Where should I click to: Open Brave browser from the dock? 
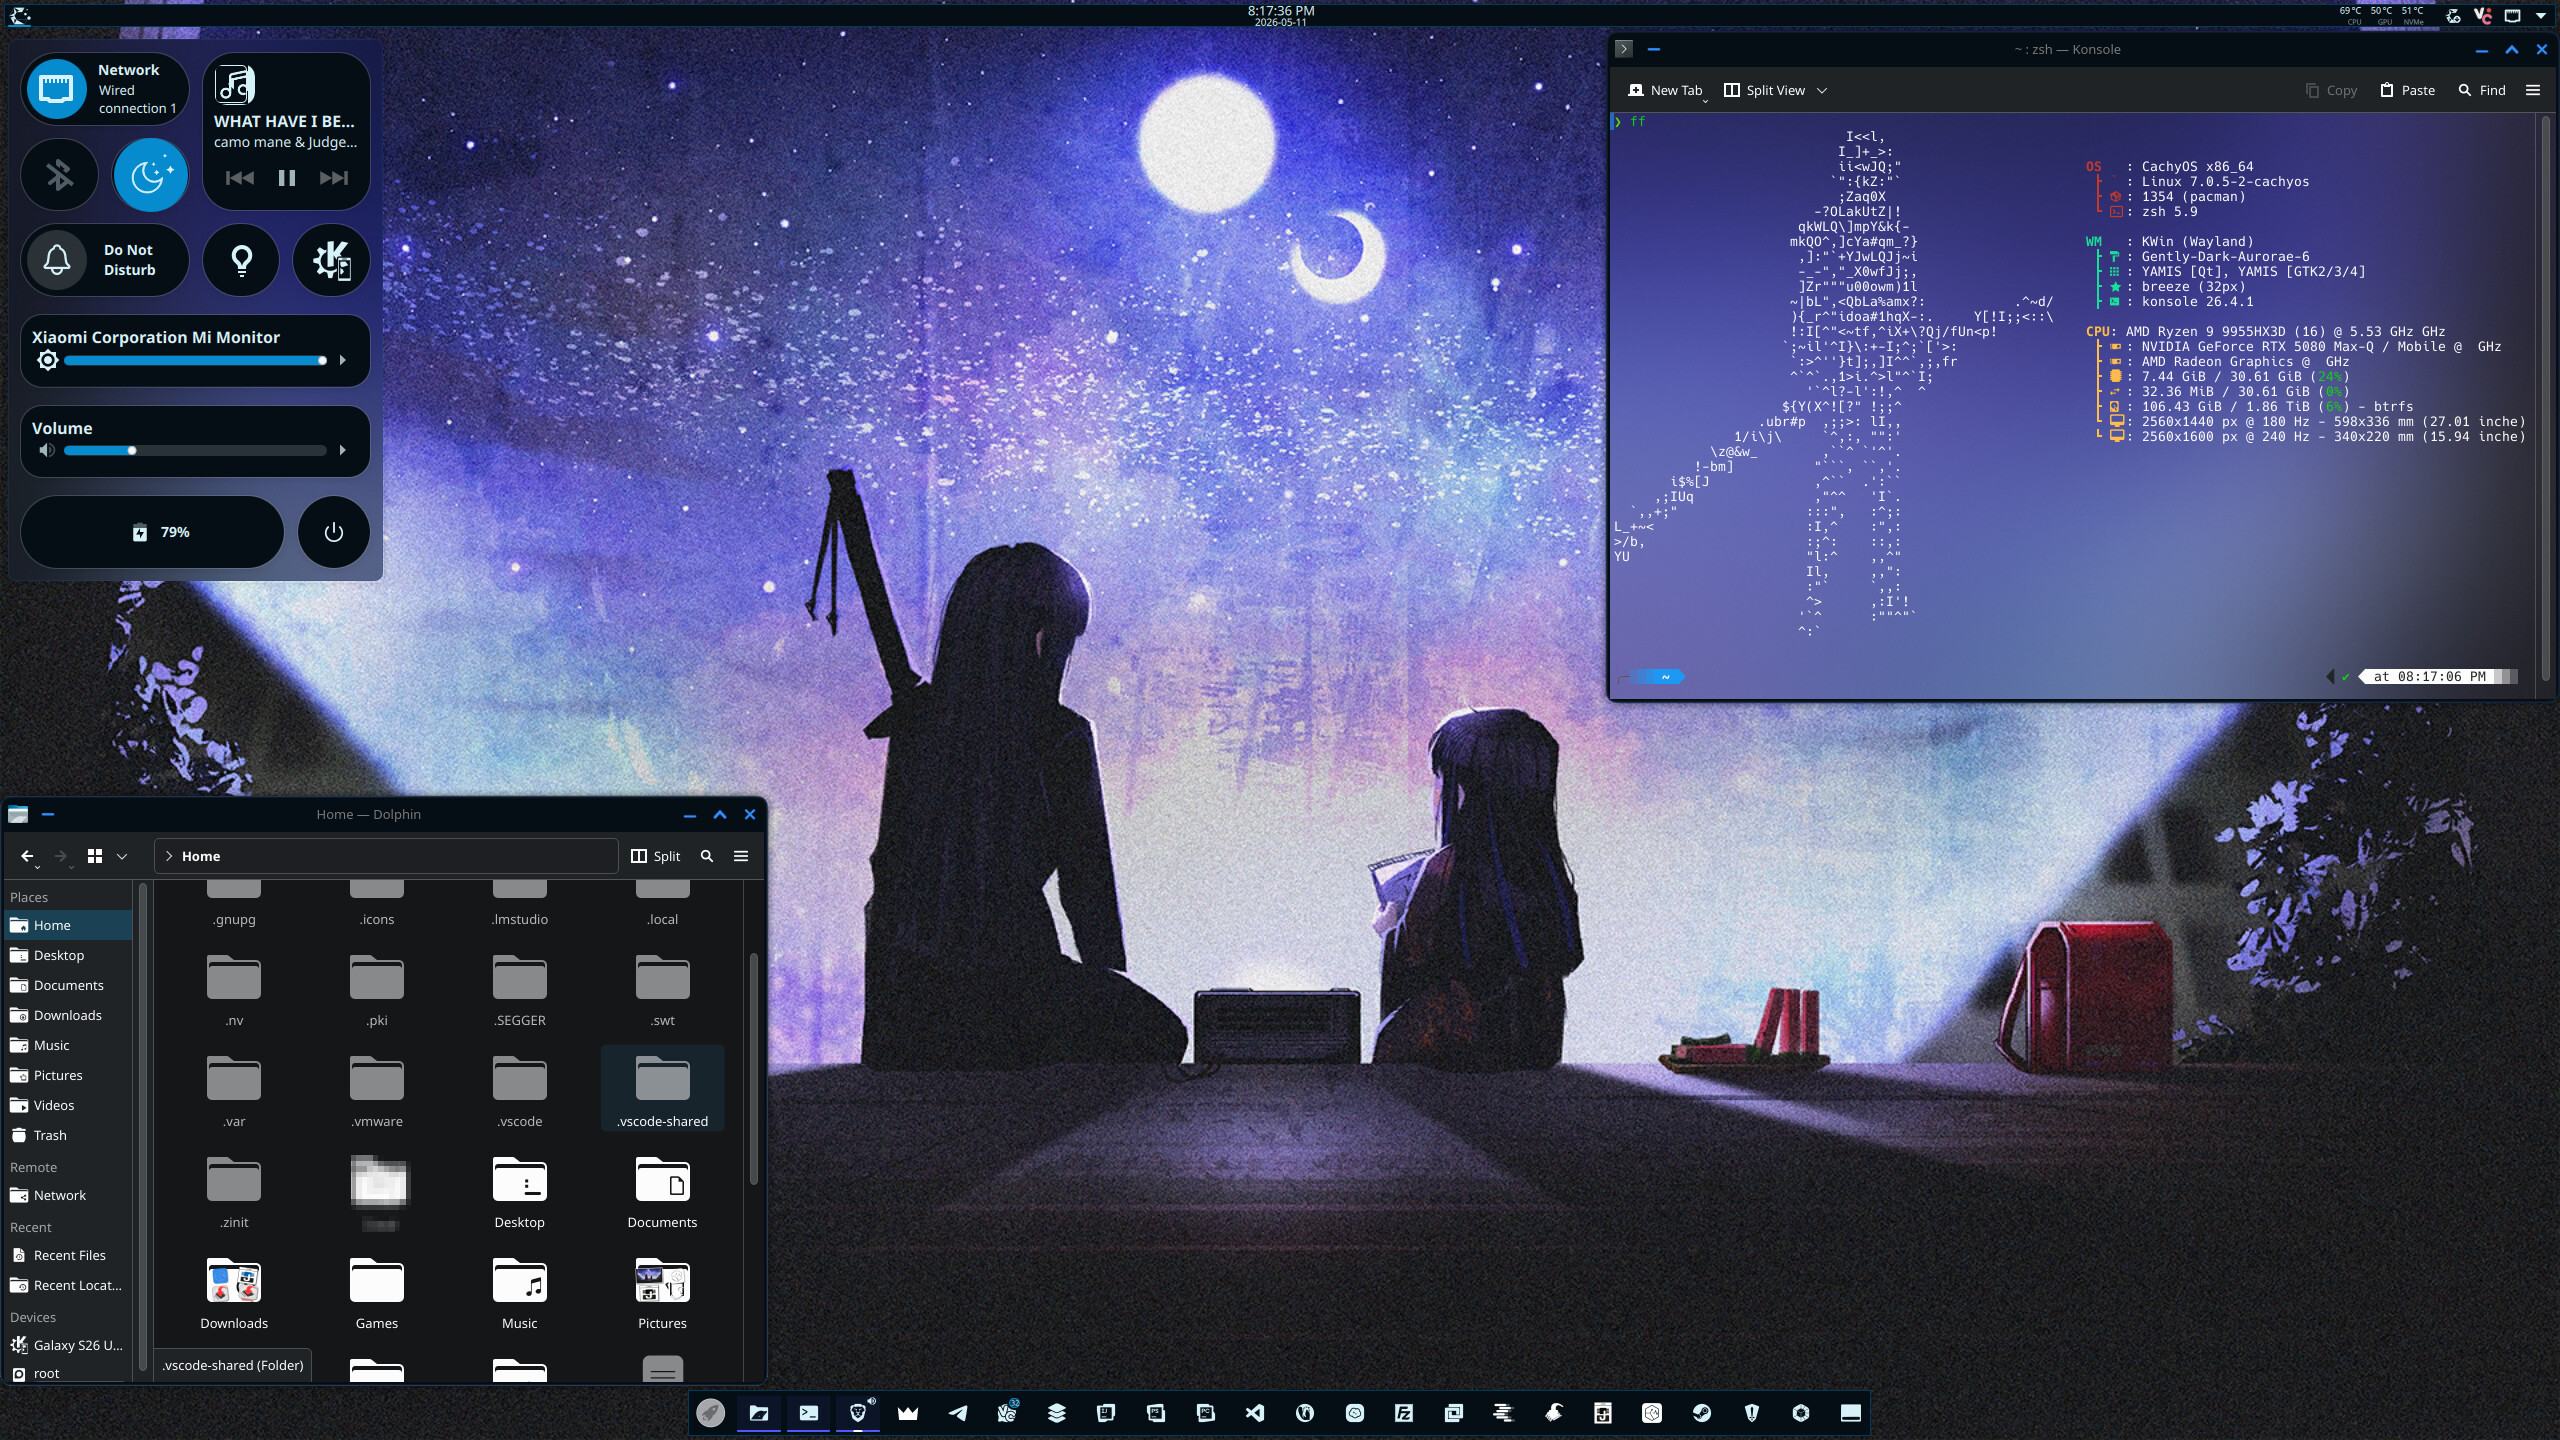pyautogui.click(x=858, y=1413)
